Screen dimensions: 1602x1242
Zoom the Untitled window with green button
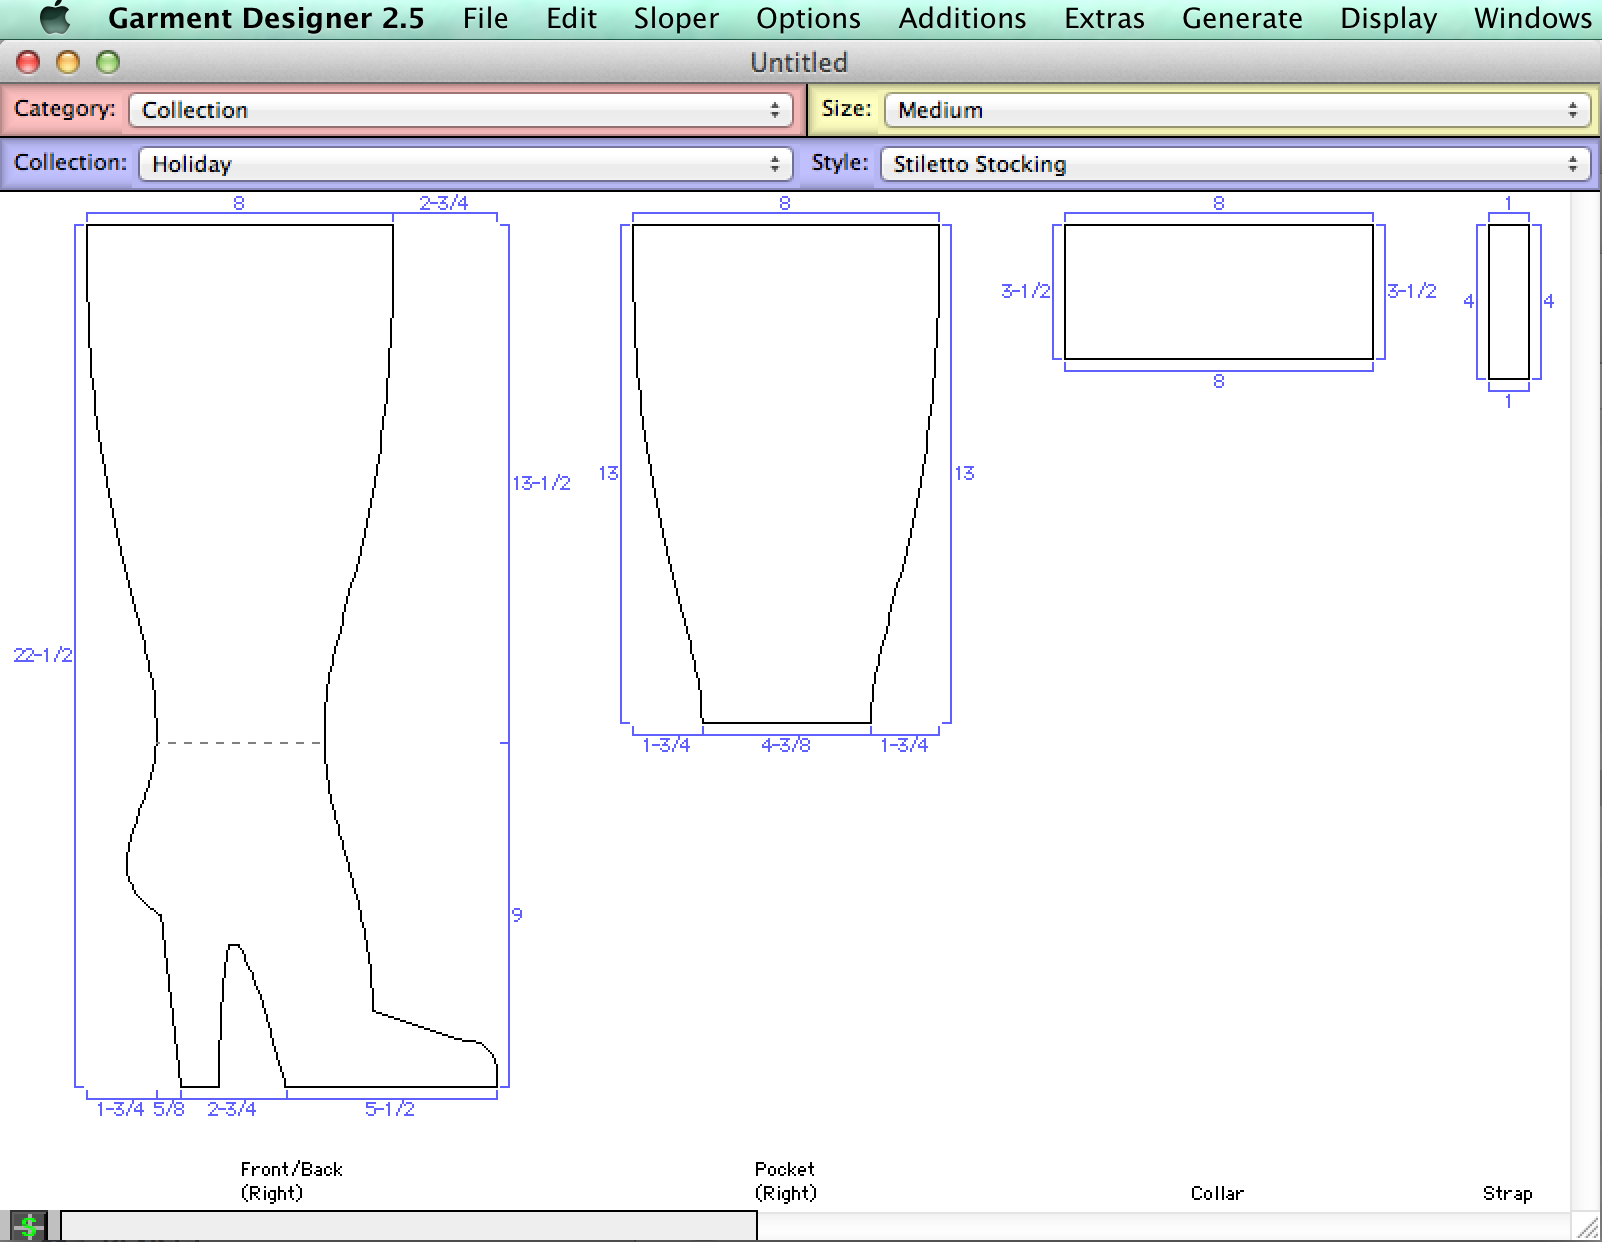pyautogui.click(x=108, y=63)
